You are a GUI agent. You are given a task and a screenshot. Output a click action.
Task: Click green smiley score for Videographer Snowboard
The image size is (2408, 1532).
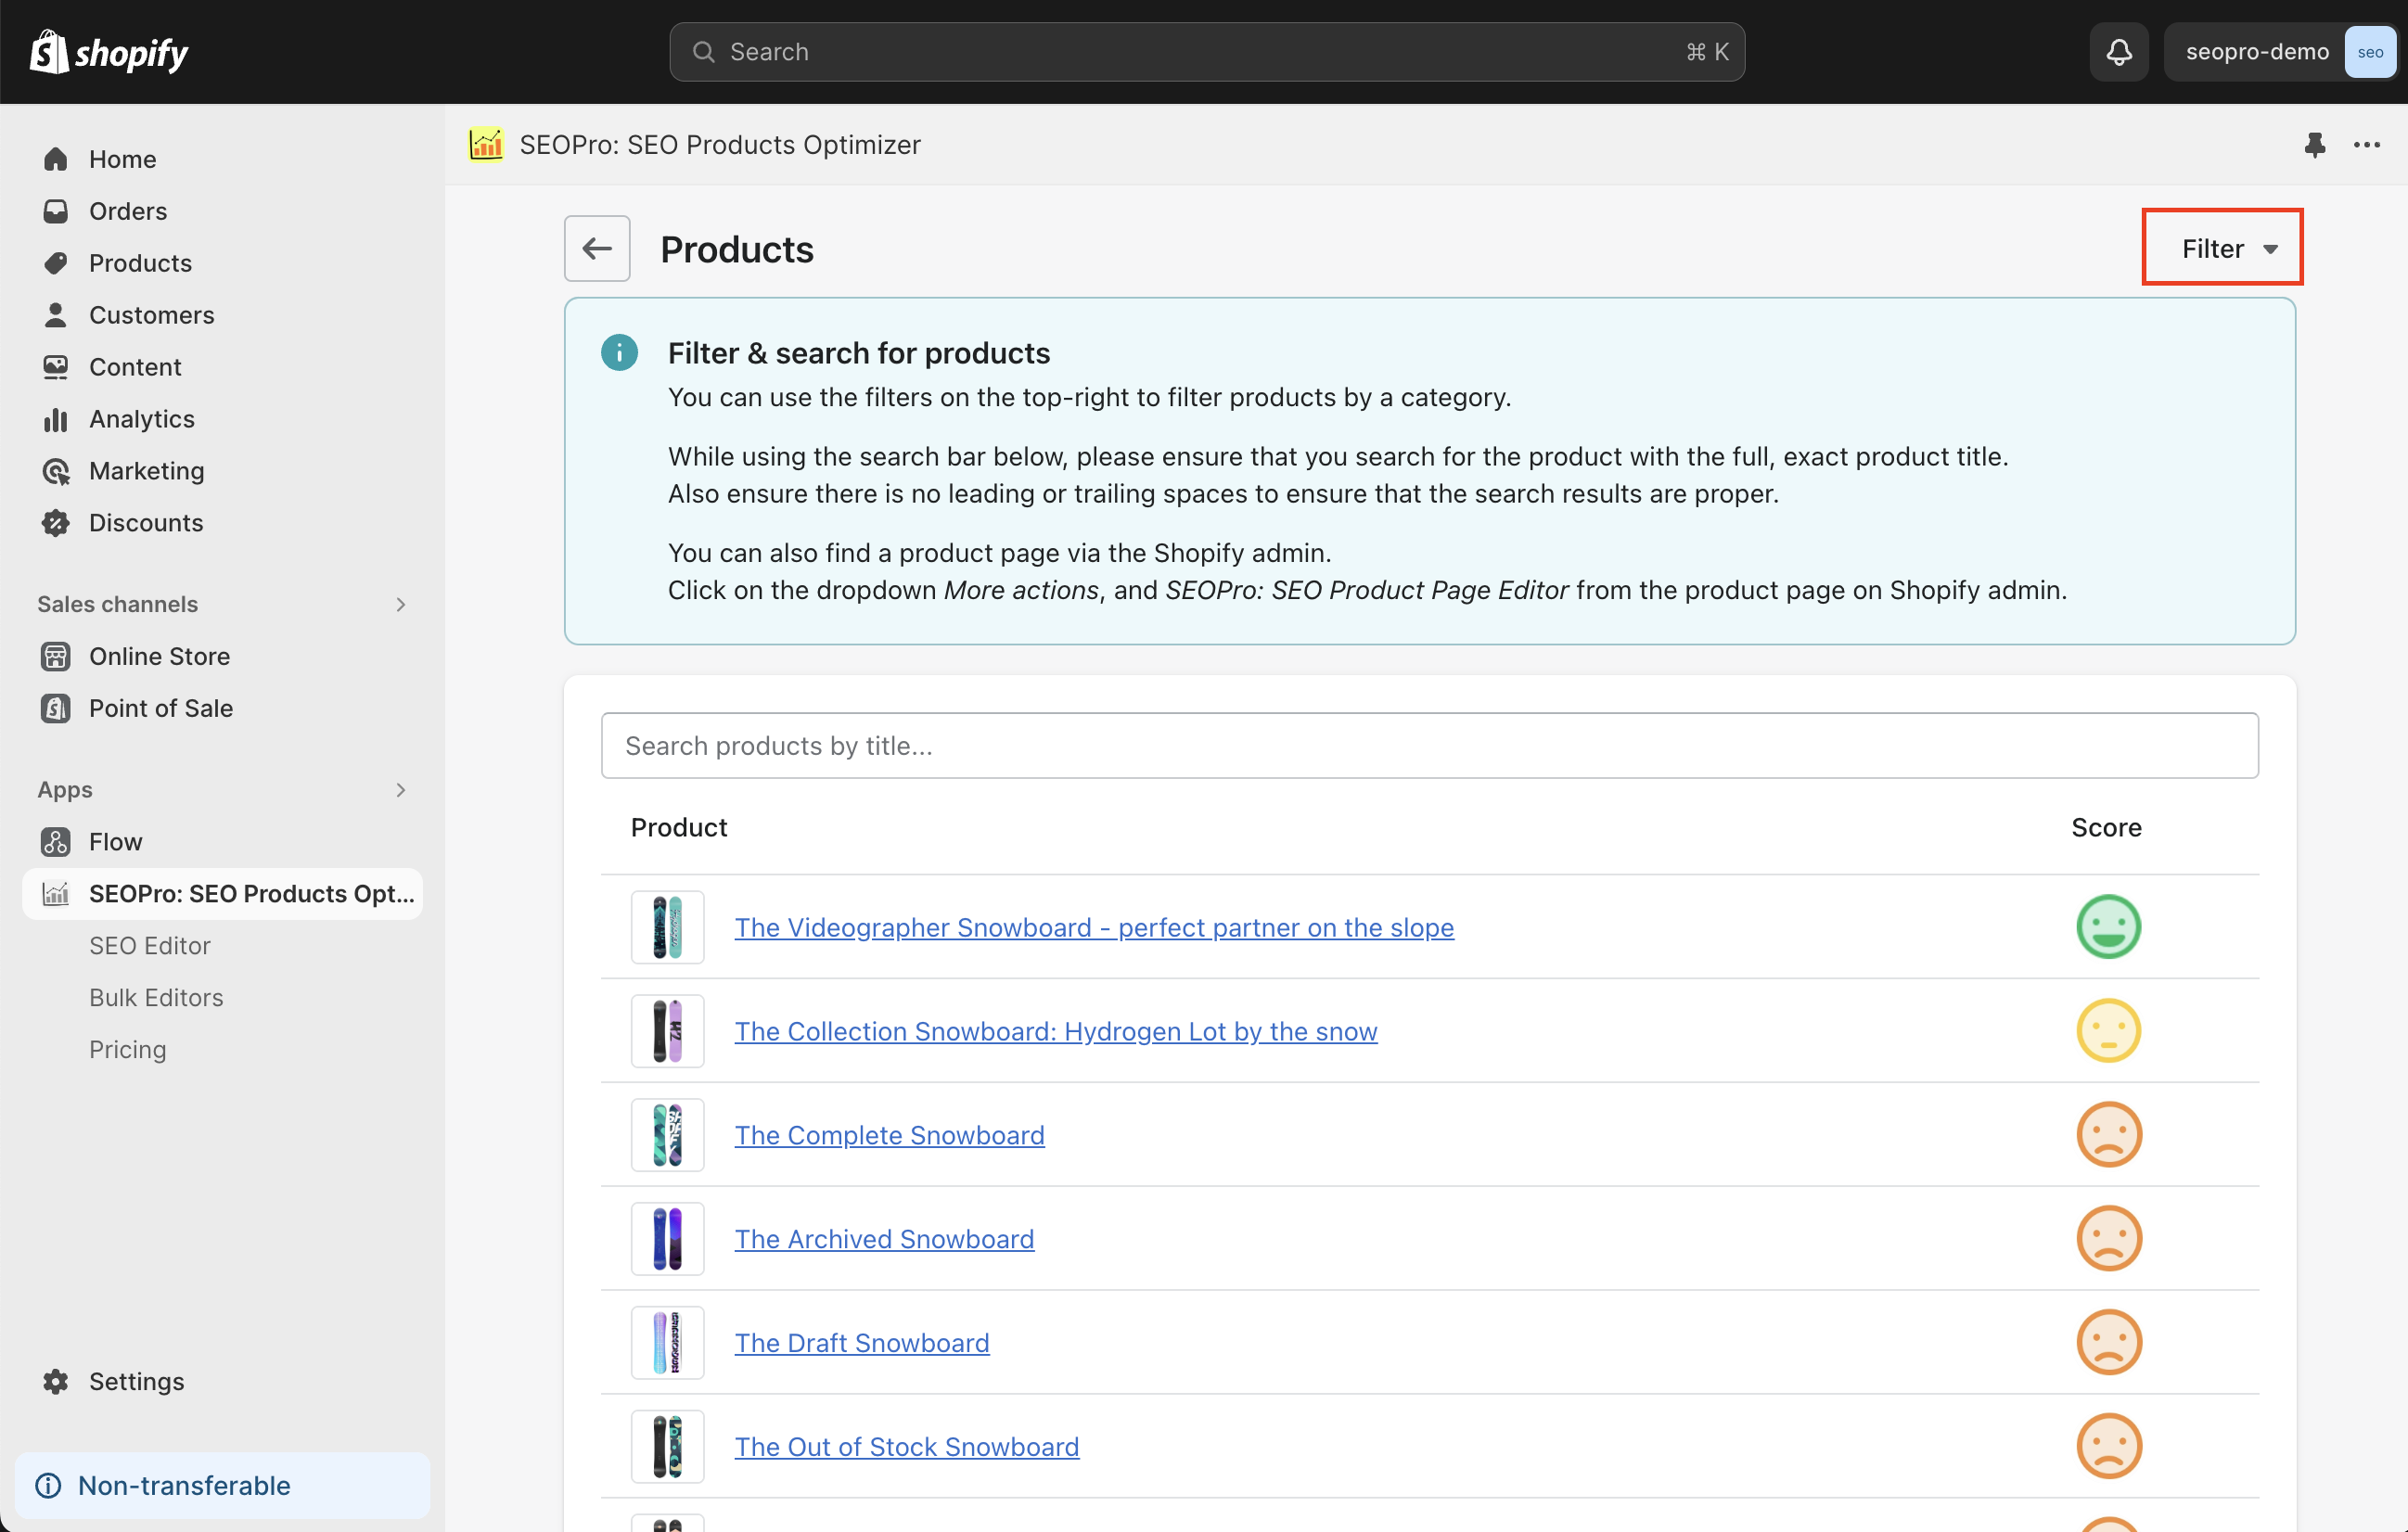tap(2108, 927)
